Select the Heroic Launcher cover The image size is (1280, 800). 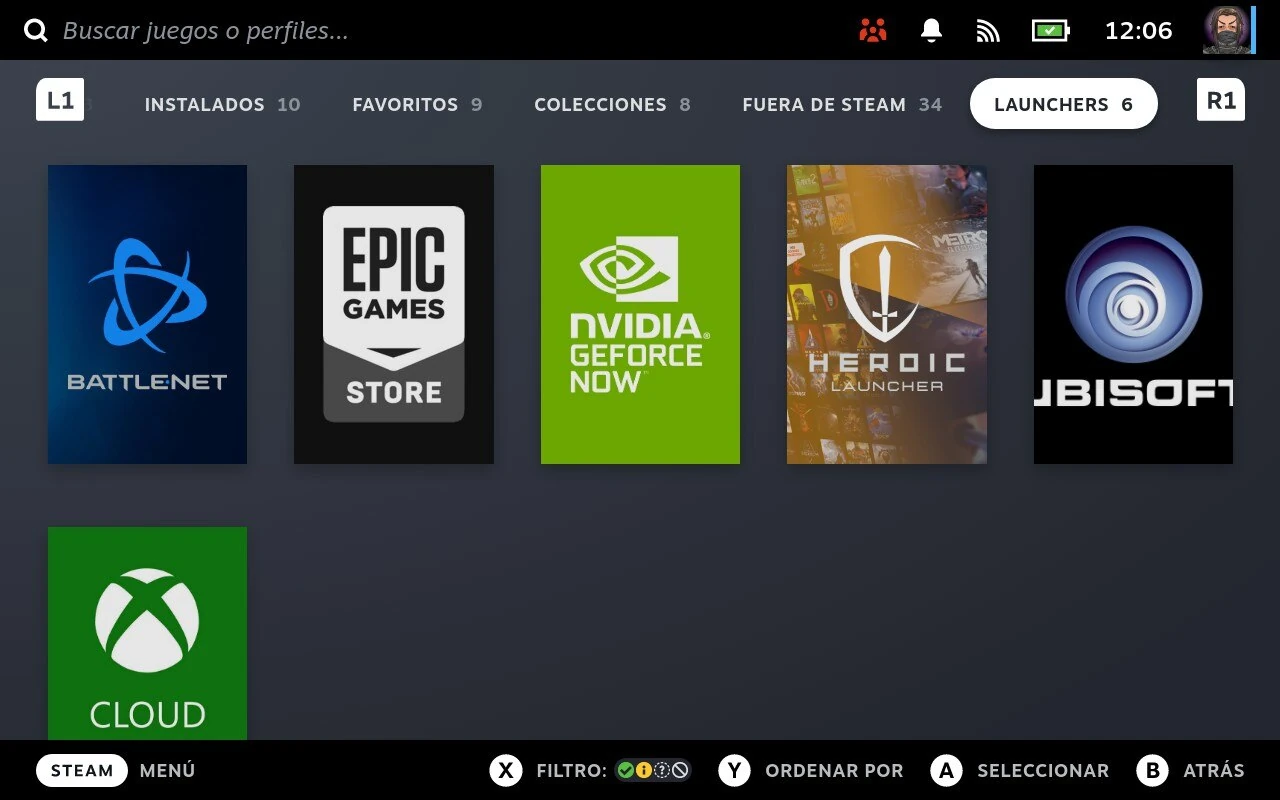click(x=884, y=313)
